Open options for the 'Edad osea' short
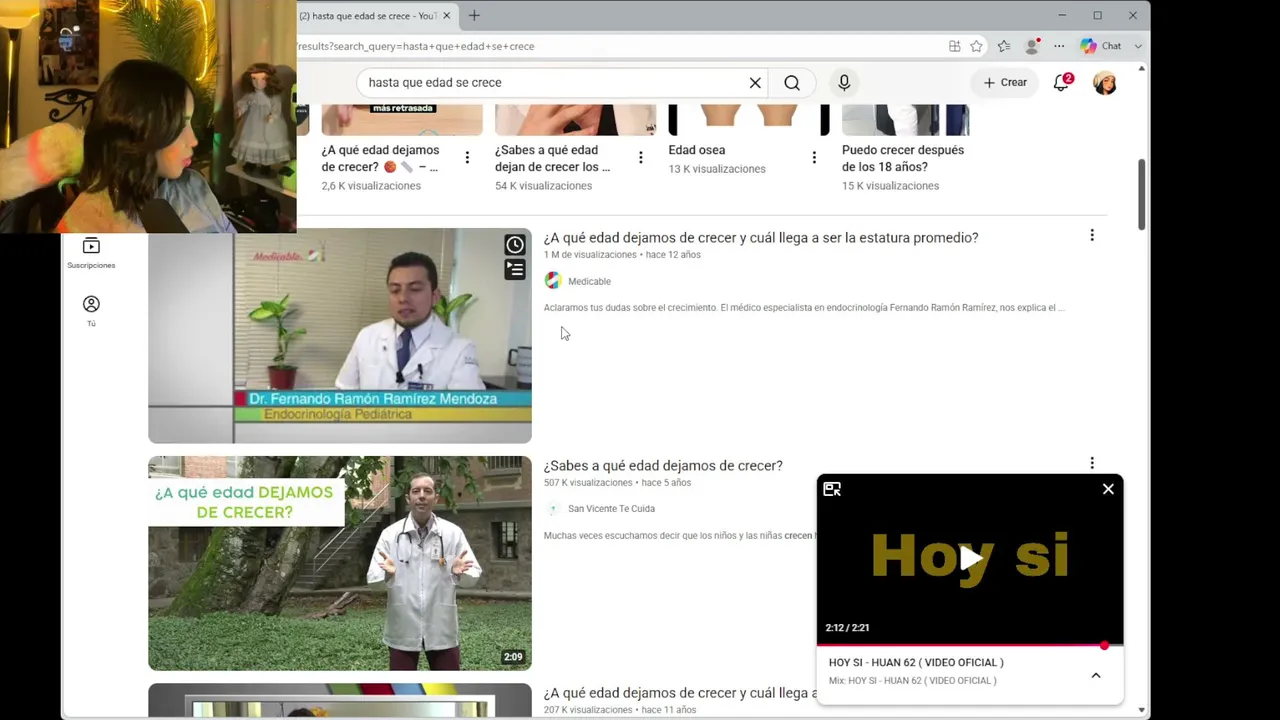This screenshot has width=1280, height=720. click(x=814, y=157)
